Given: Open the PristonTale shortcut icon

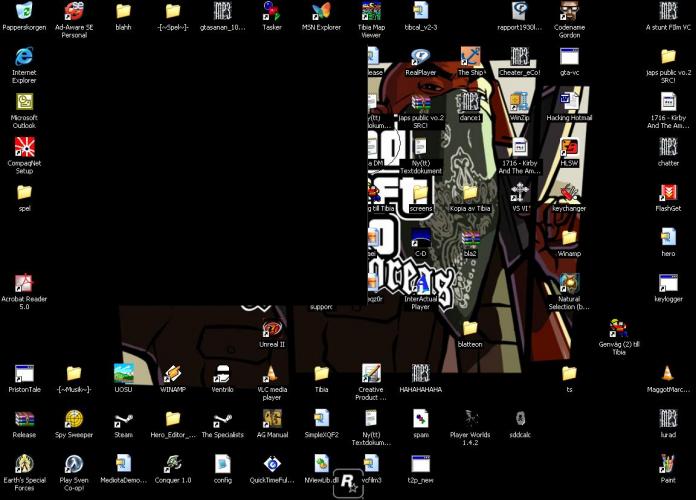Looking at the screenshot, I should point(24,373).
